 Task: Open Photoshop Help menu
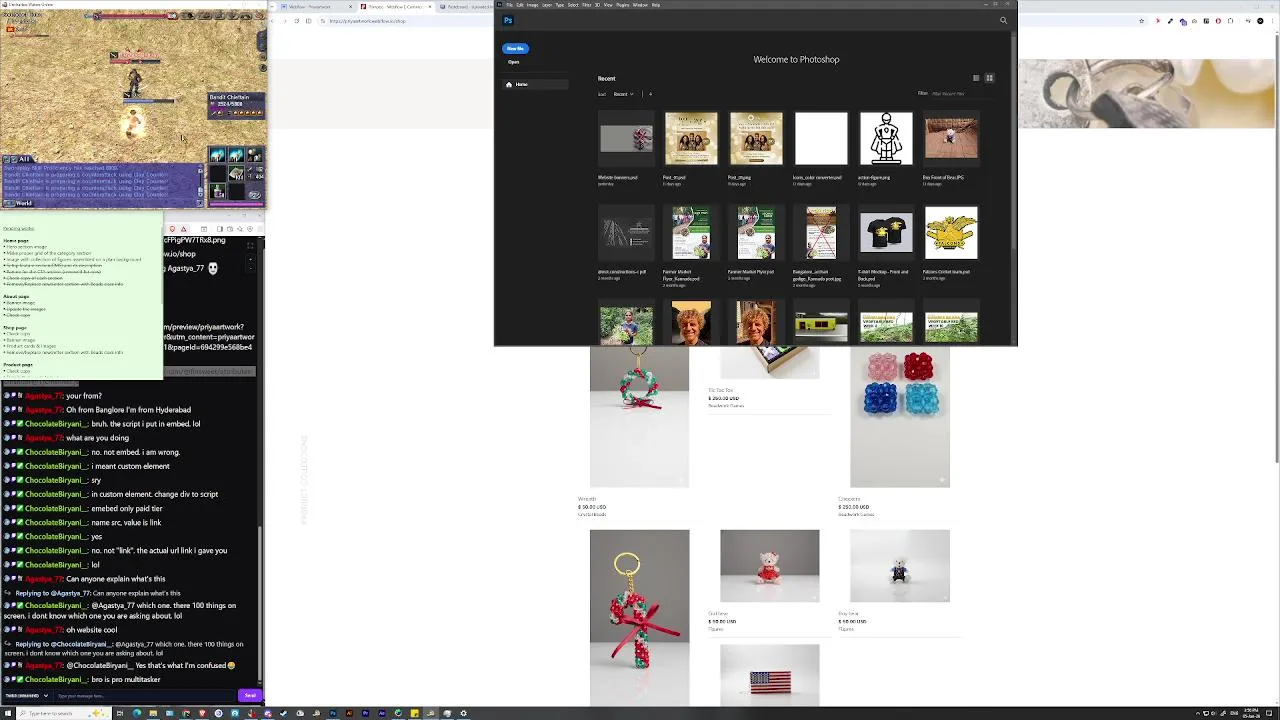[x=656, y=5]
